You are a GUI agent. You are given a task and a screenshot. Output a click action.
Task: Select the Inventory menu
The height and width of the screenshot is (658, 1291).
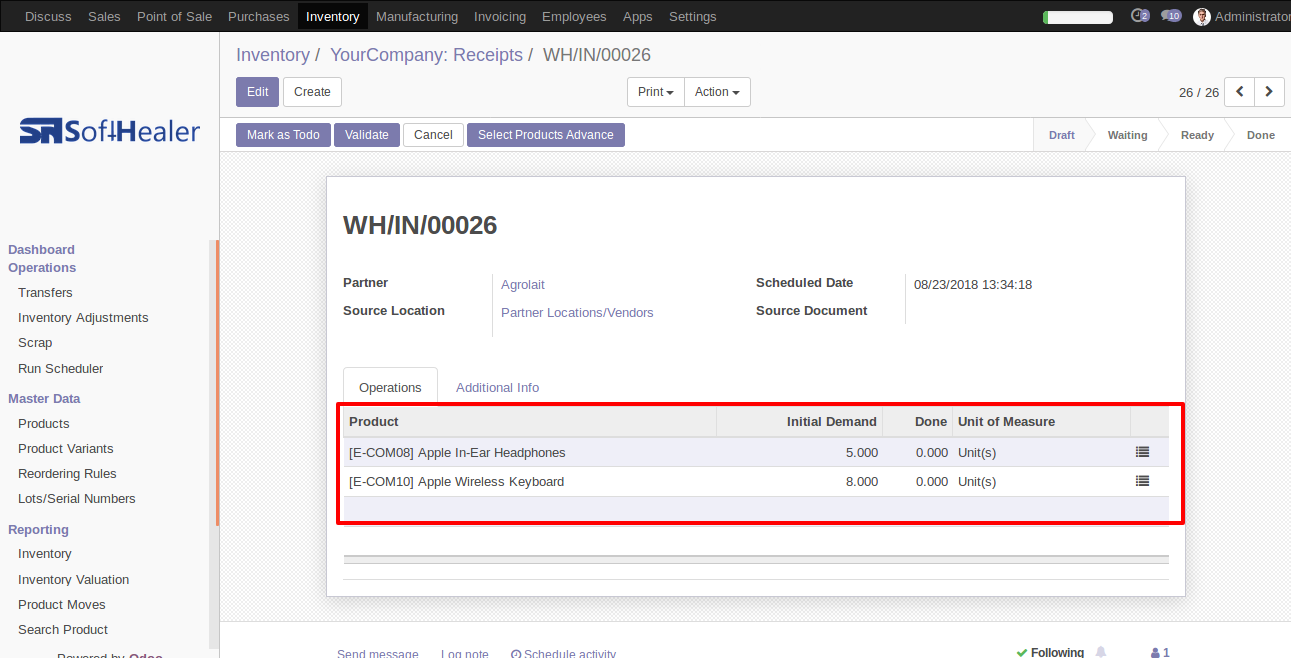(x=333, y=17)
